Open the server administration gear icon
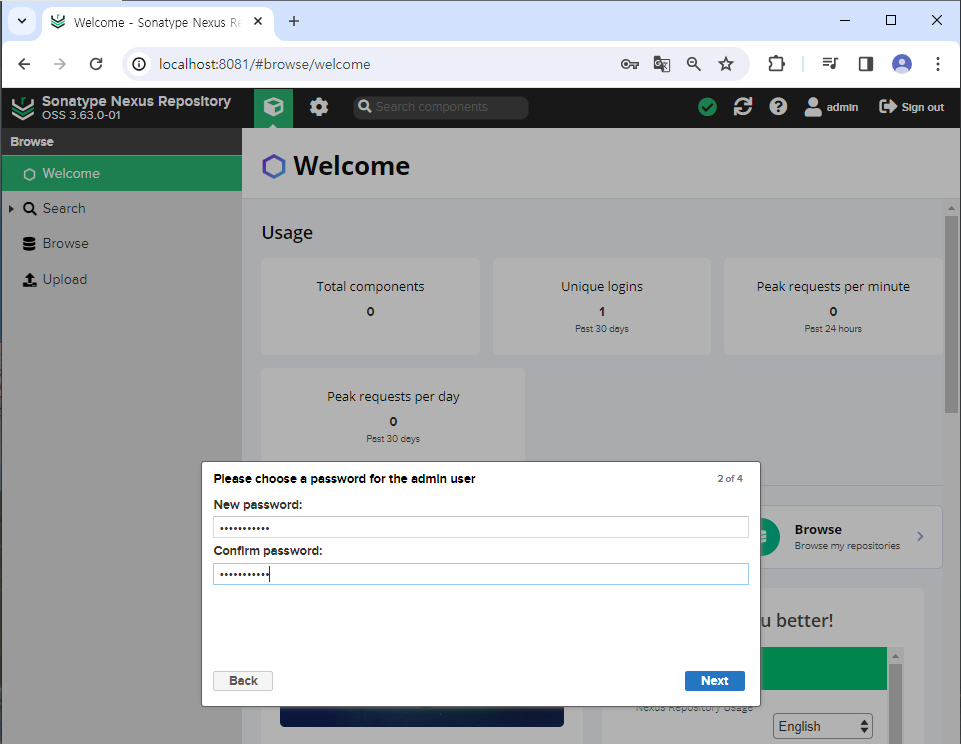 319,107
